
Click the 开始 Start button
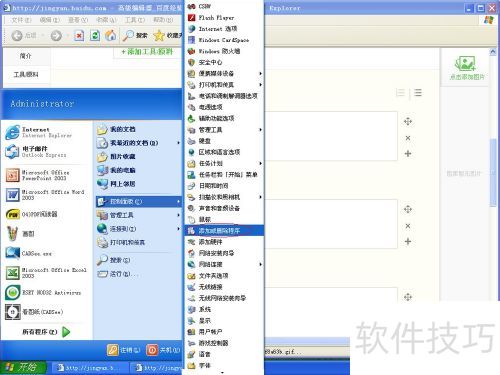(23, 368)
